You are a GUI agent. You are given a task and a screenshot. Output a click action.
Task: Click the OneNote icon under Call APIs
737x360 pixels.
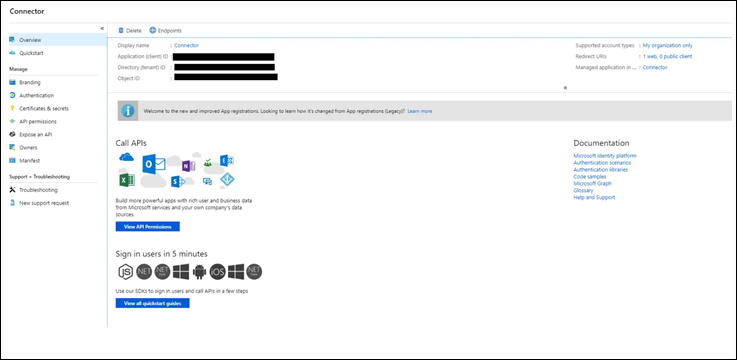pyautogui.click(x=188, y=166)
